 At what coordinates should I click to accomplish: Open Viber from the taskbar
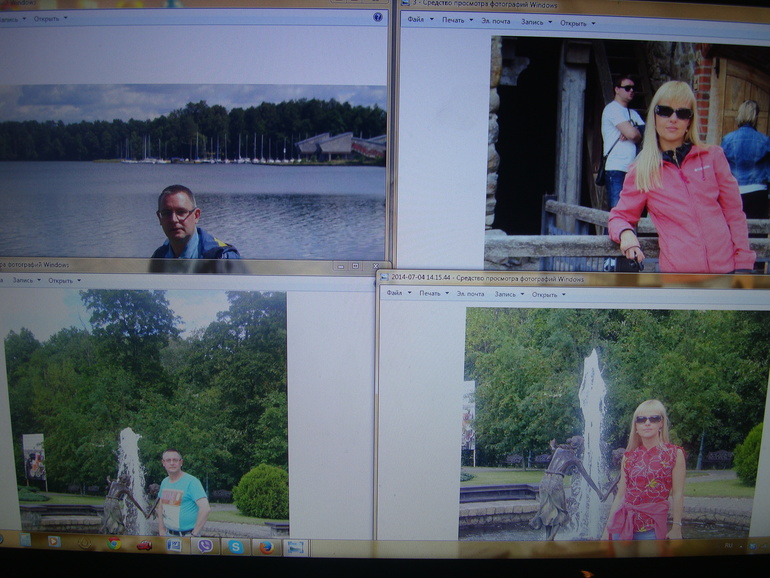click(x=203, y=545)
